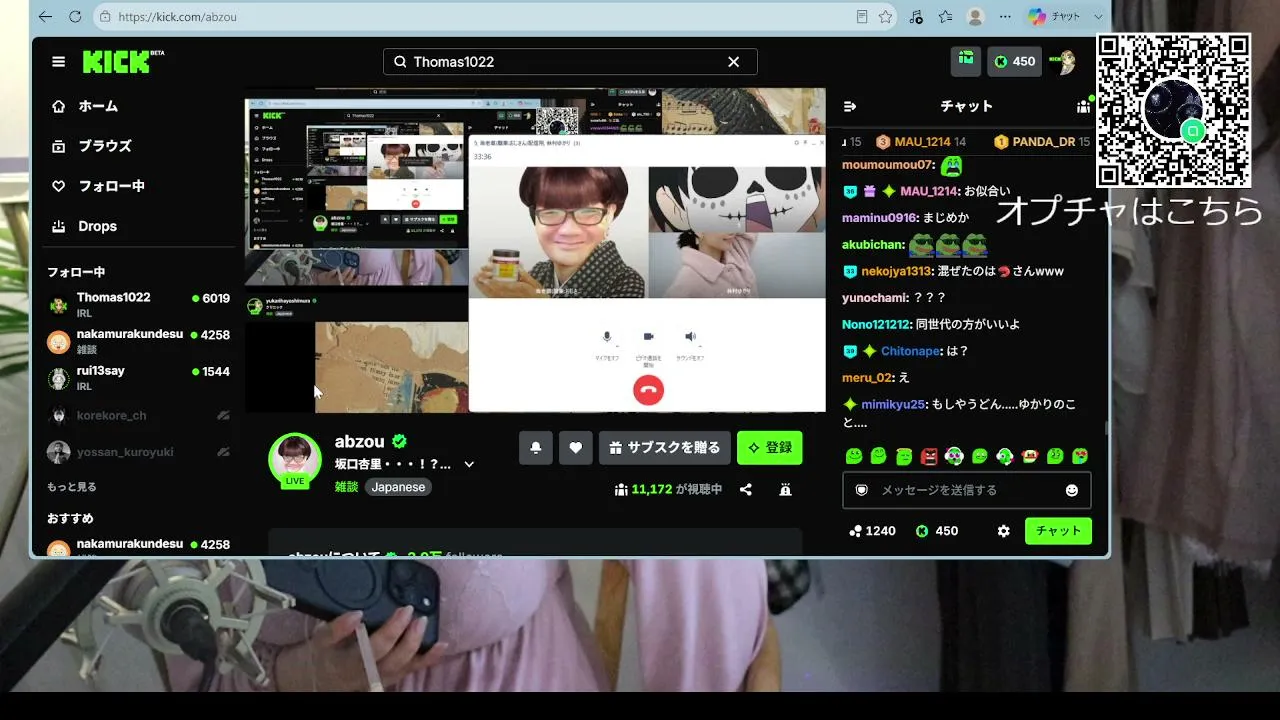Open the emoji picker smiley icon
1280x720 pixels.
pos(1072,490)
